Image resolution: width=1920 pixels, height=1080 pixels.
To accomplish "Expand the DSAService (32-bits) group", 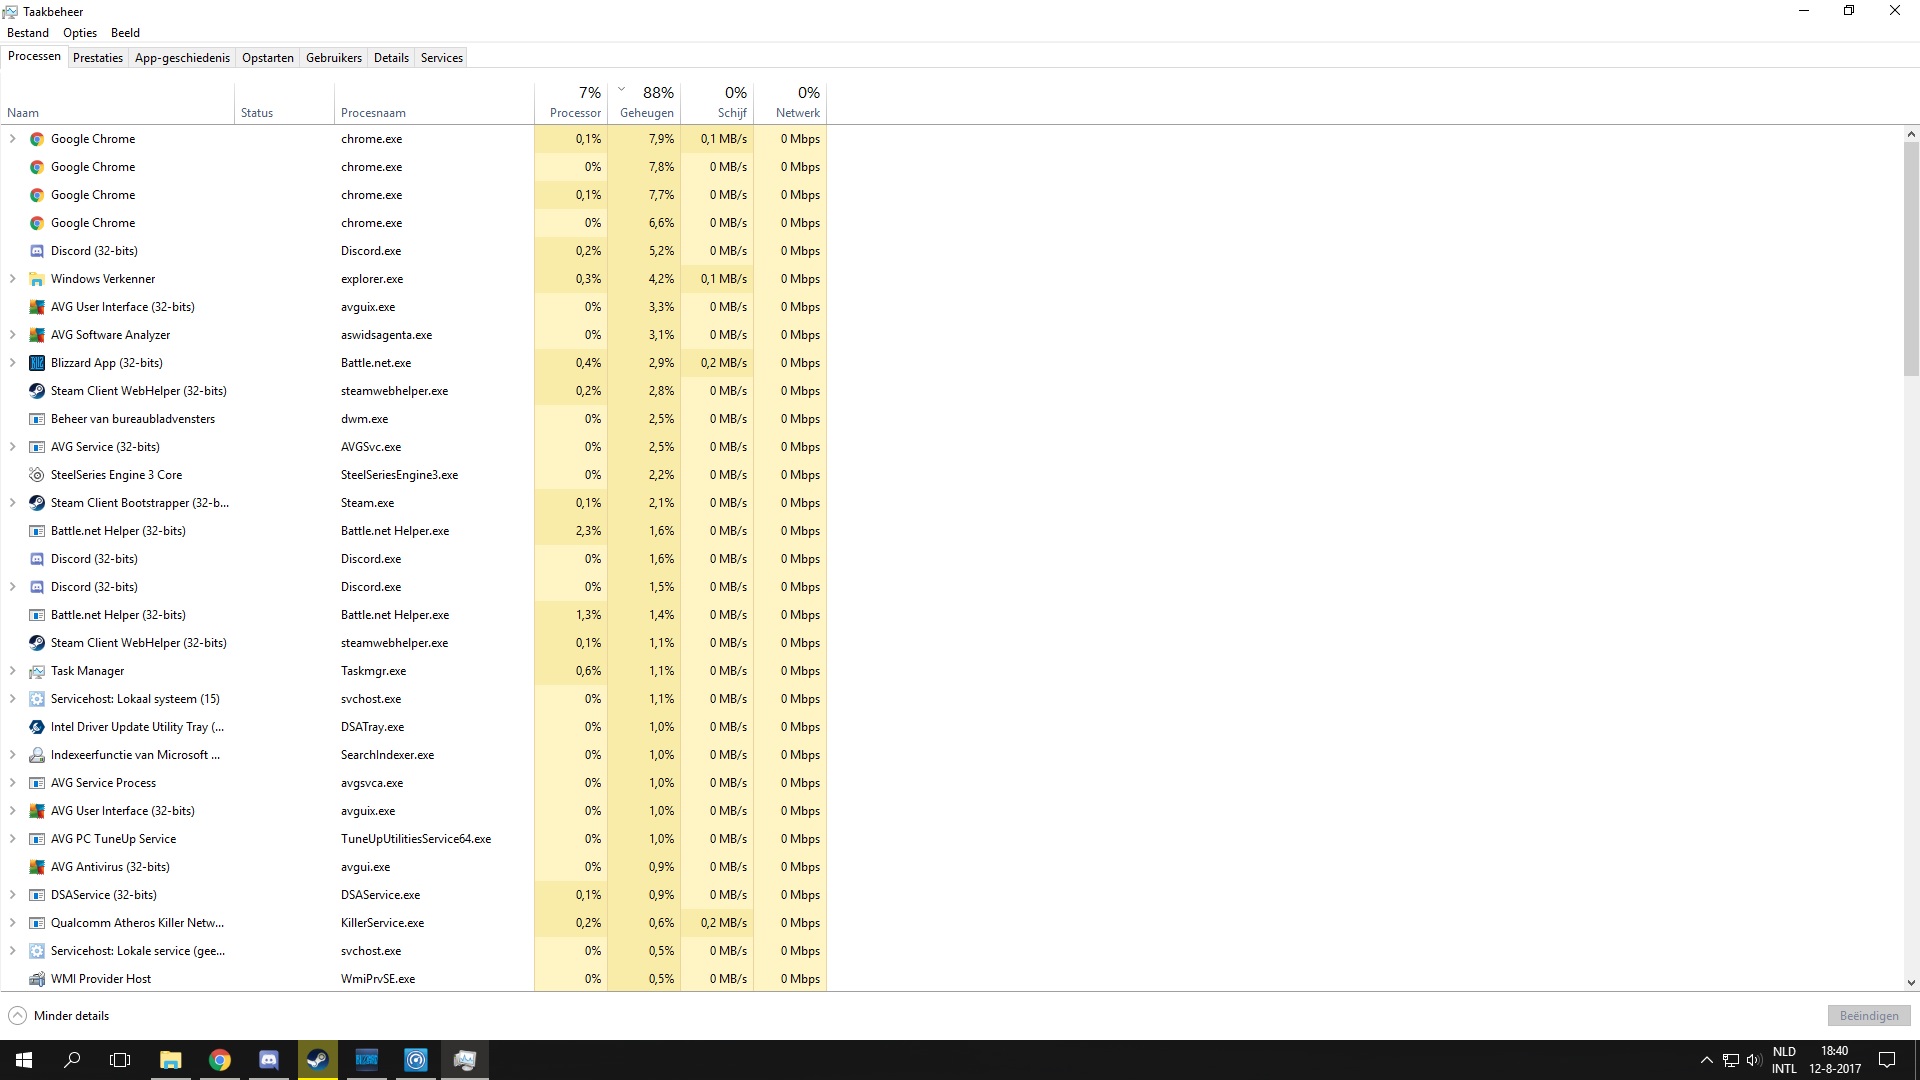I will point(12,895).
